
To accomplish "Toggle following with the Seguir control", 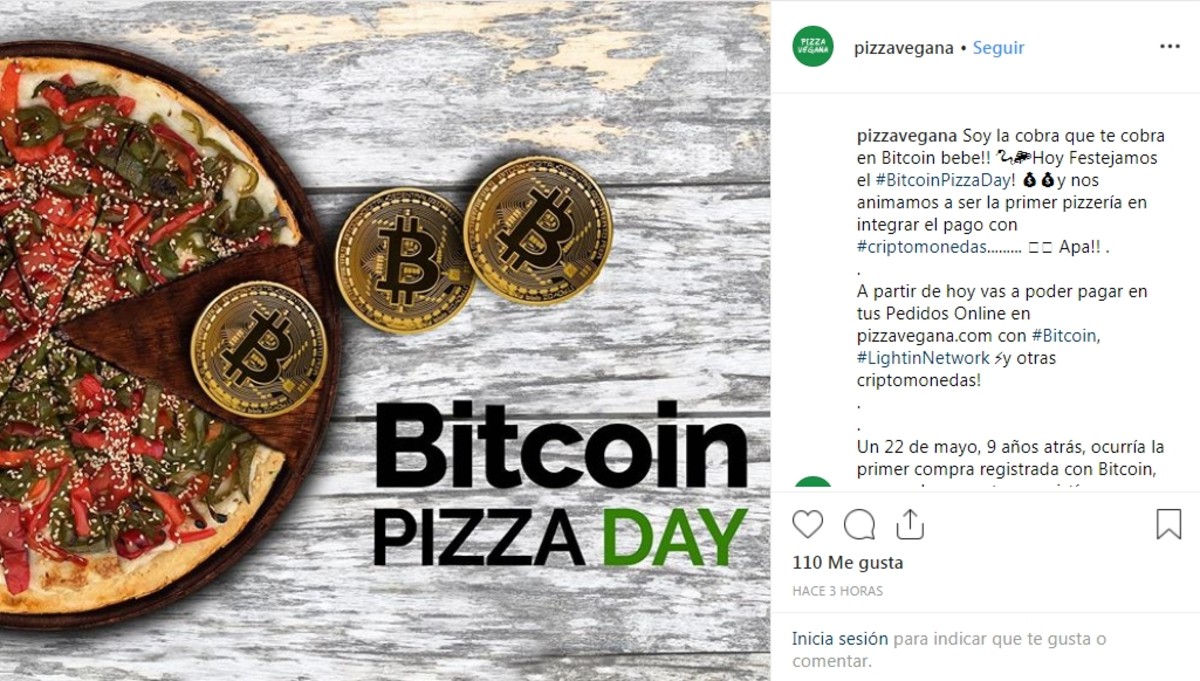I will pyautogui.click(x=997, y=46).
